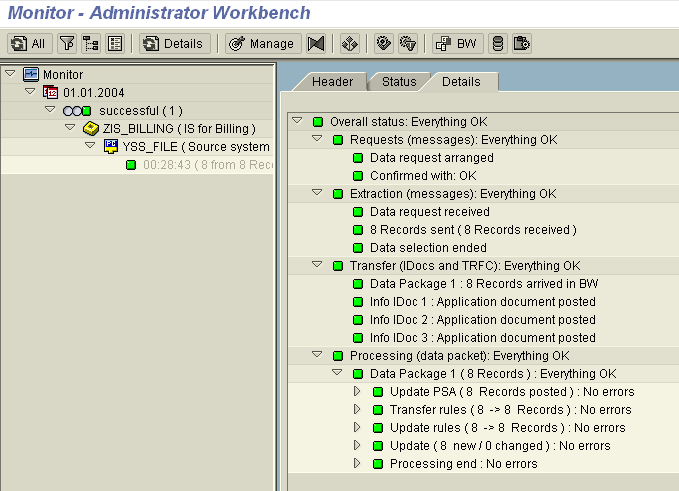
Task: Click green icon beside Data request received
Action: point(358,212)
